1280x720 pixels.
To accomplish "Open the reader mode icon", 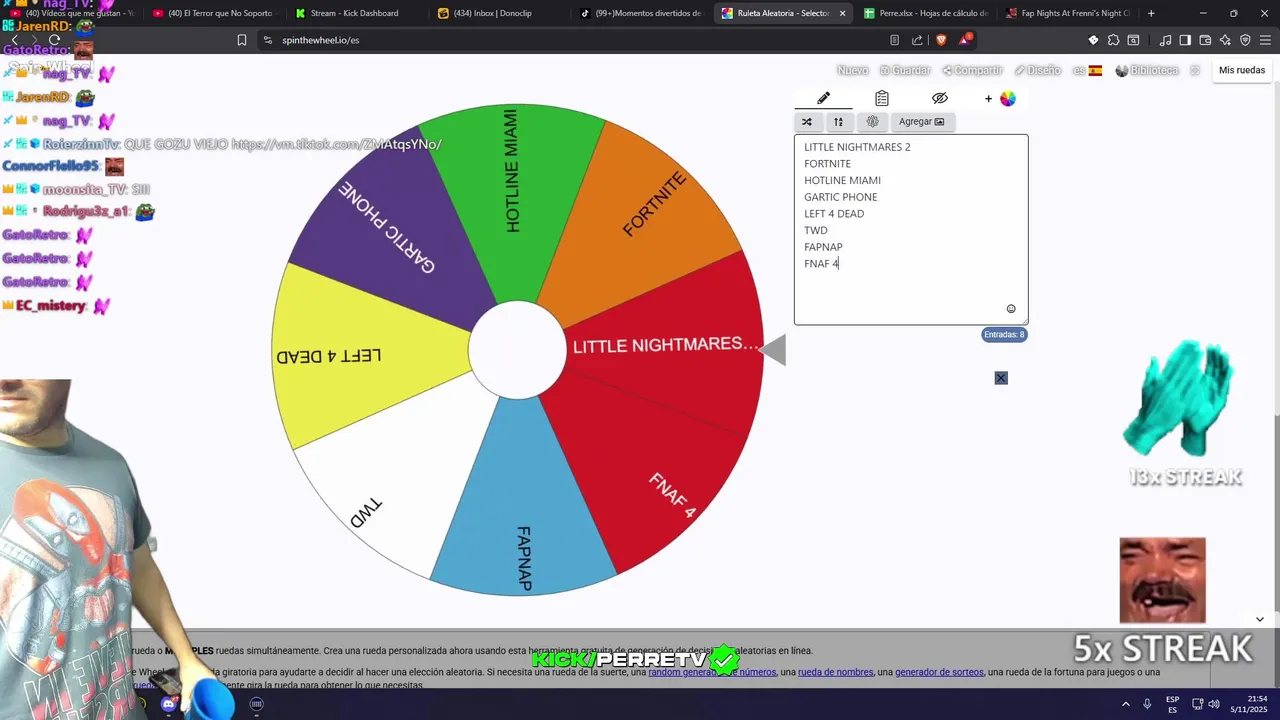I will pyautogui.click(x=894, y=40).
